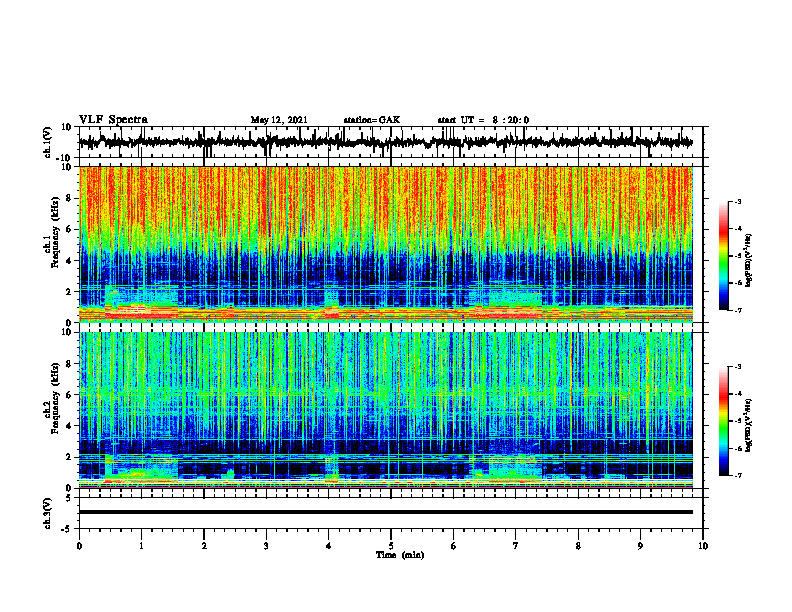Viewport: 792px width, 612px height.
Task: Click time axis tick label "5"
Action: pyautogui.click(x=391, y=546)
